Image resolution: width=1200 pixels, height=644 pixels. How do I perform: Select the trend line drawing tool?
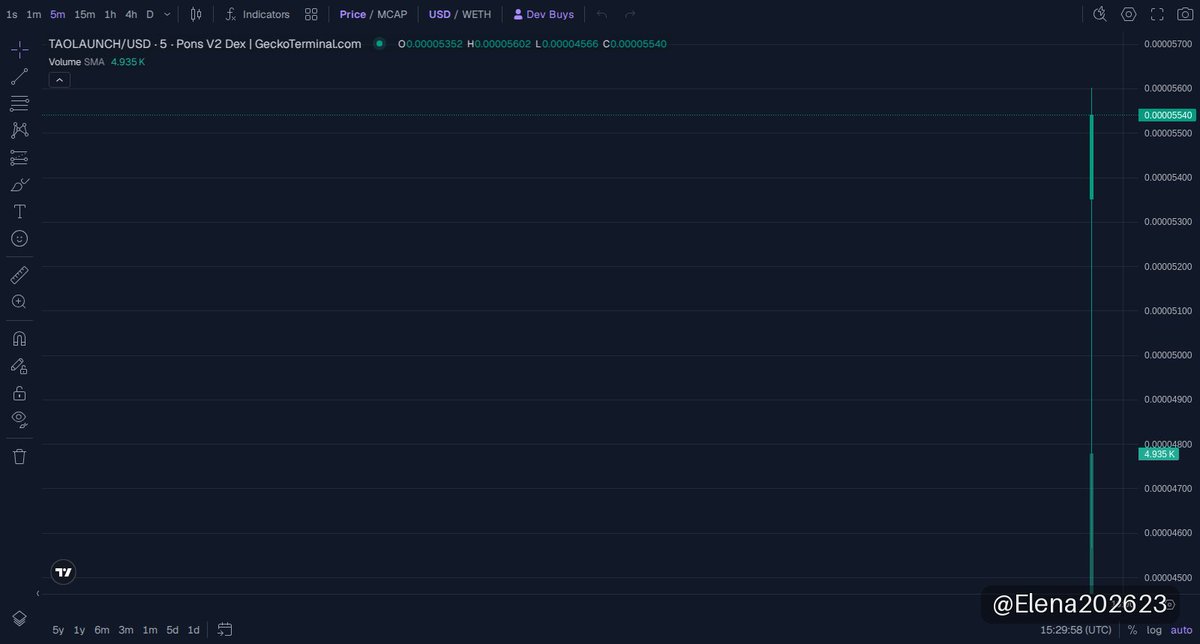19,76
